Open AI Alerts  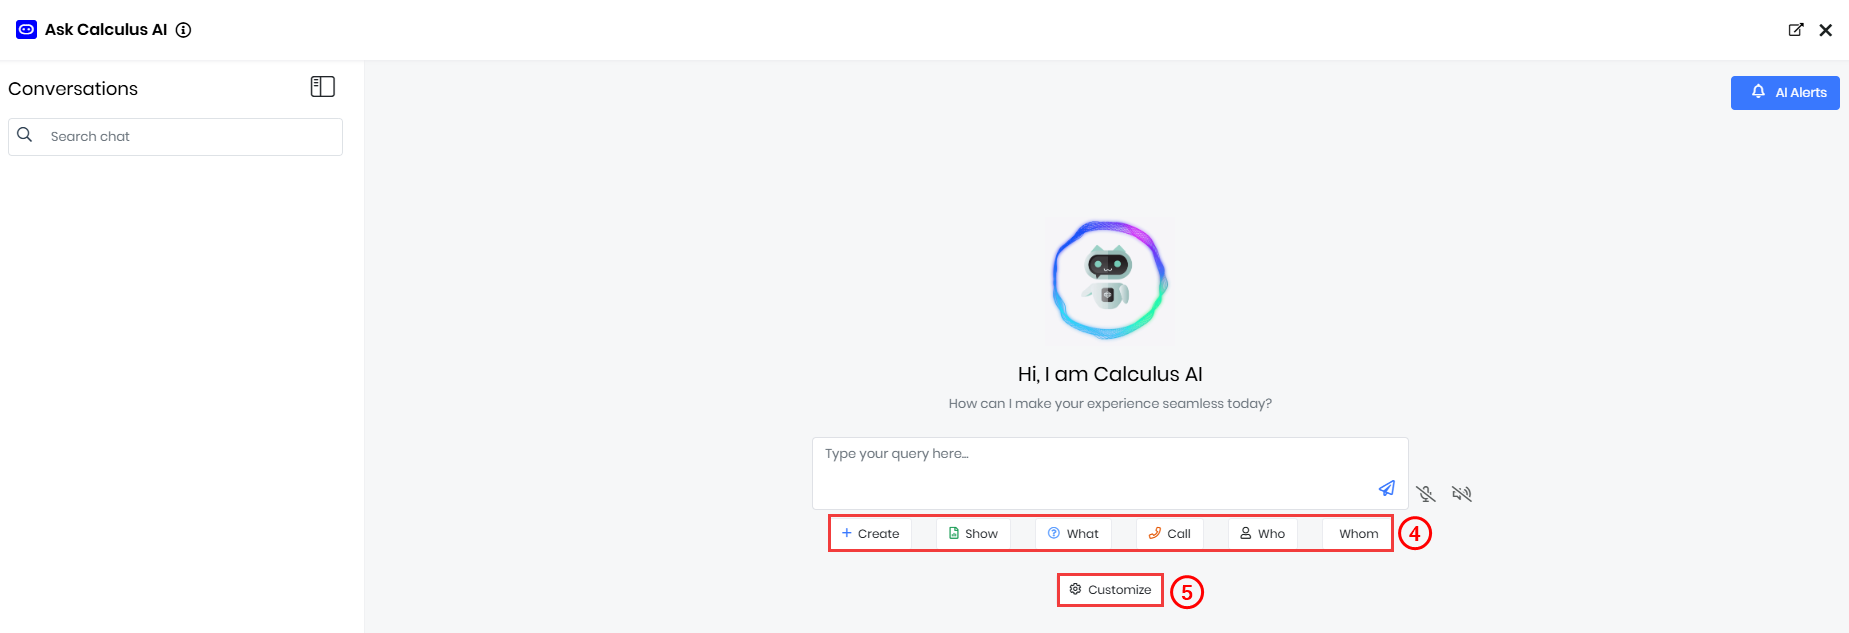point(1785,93)
